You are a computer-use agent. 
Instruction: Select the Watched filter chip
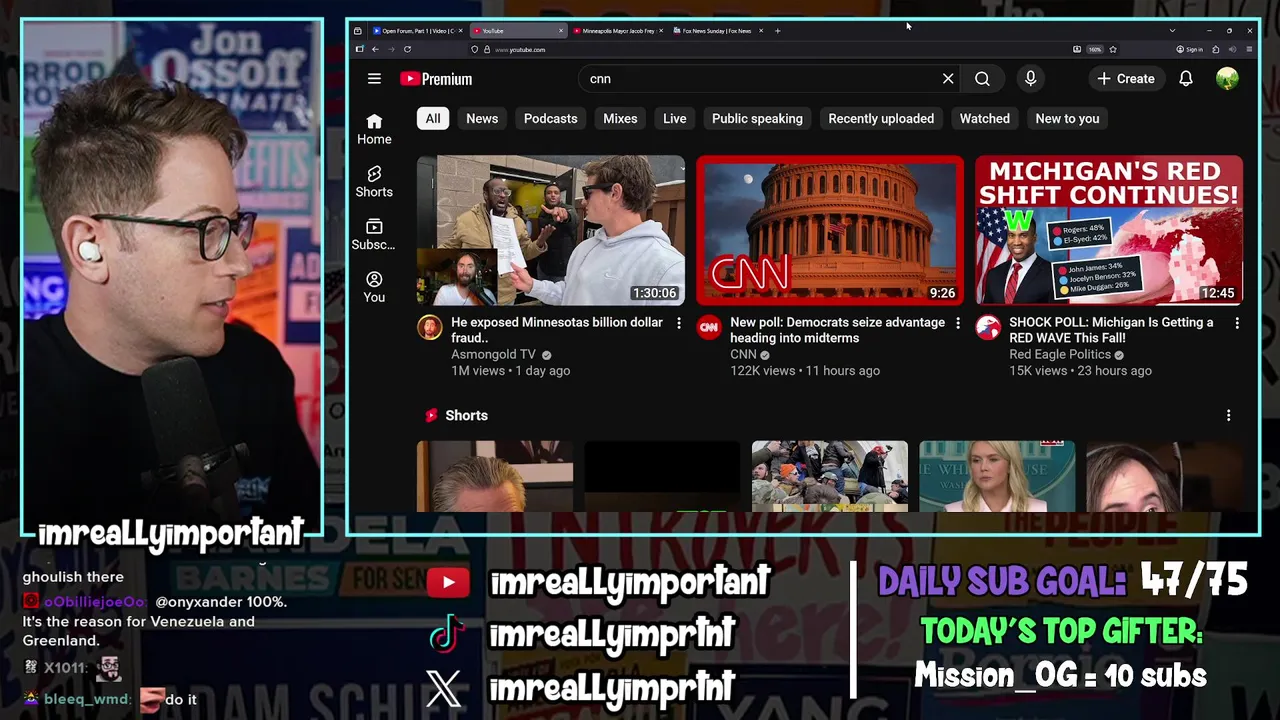coord(985,118)
